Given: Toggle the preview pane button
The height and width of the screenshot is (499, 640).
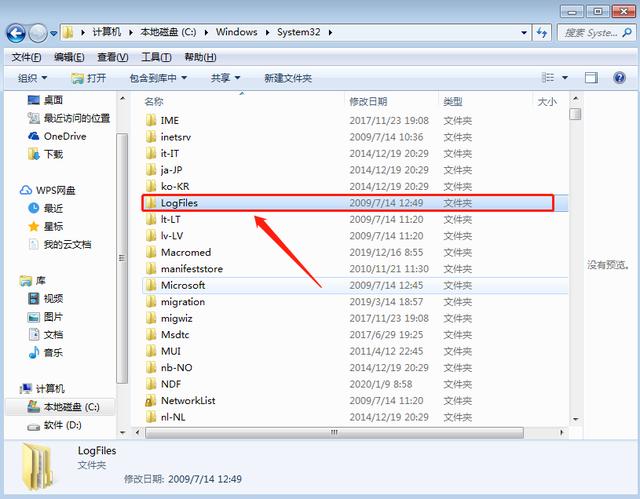Looking at the screenshot, I should tap(591, 78).
